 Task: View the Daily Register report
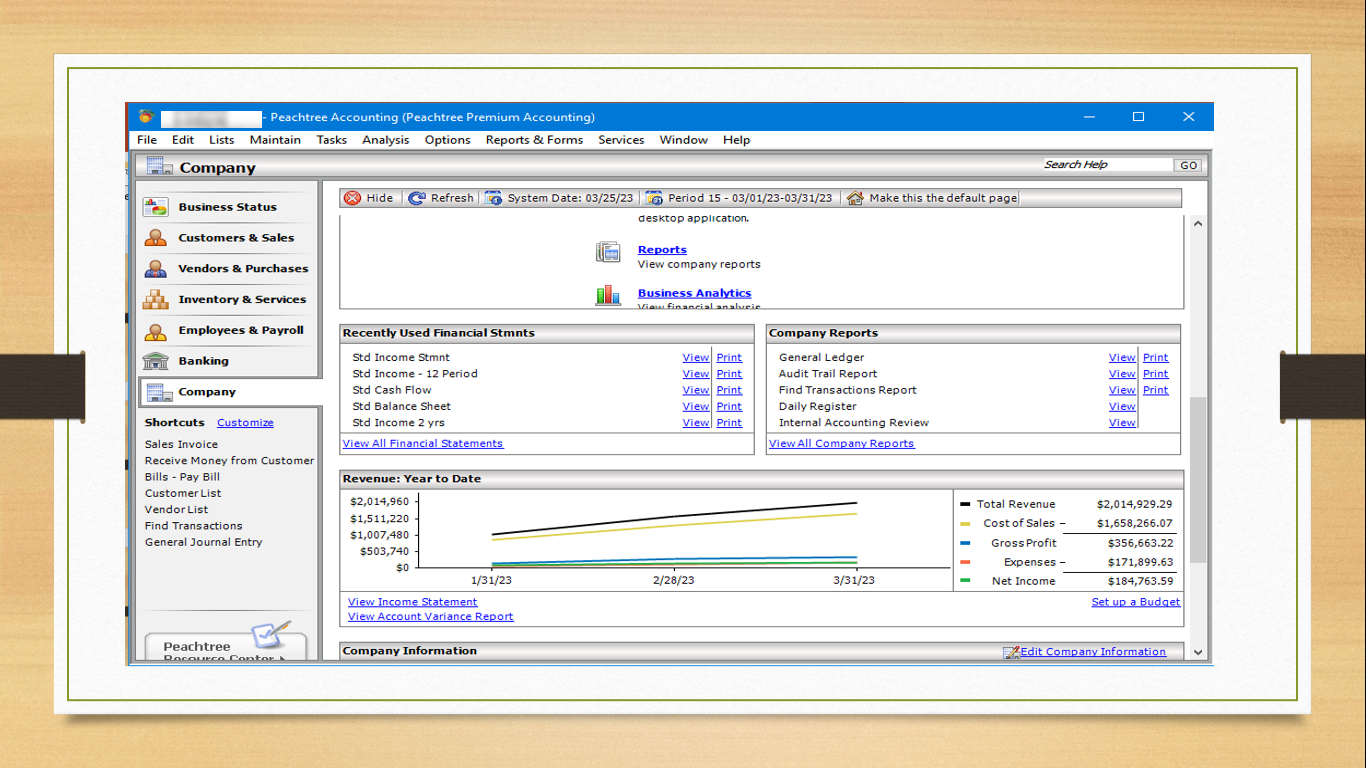pyautogui.click(x=1122, y=407)
